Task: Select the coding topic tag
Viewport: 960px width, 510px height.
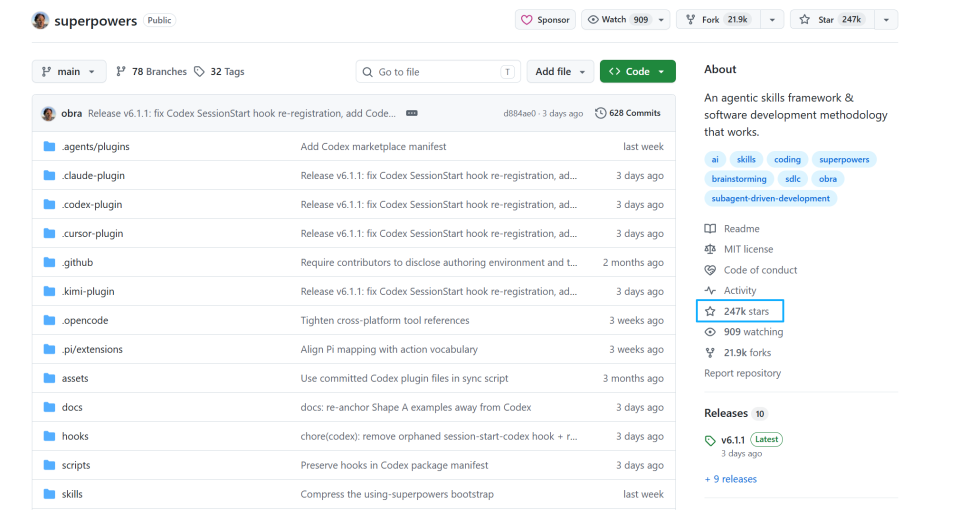Action: (x=787, y=159)
